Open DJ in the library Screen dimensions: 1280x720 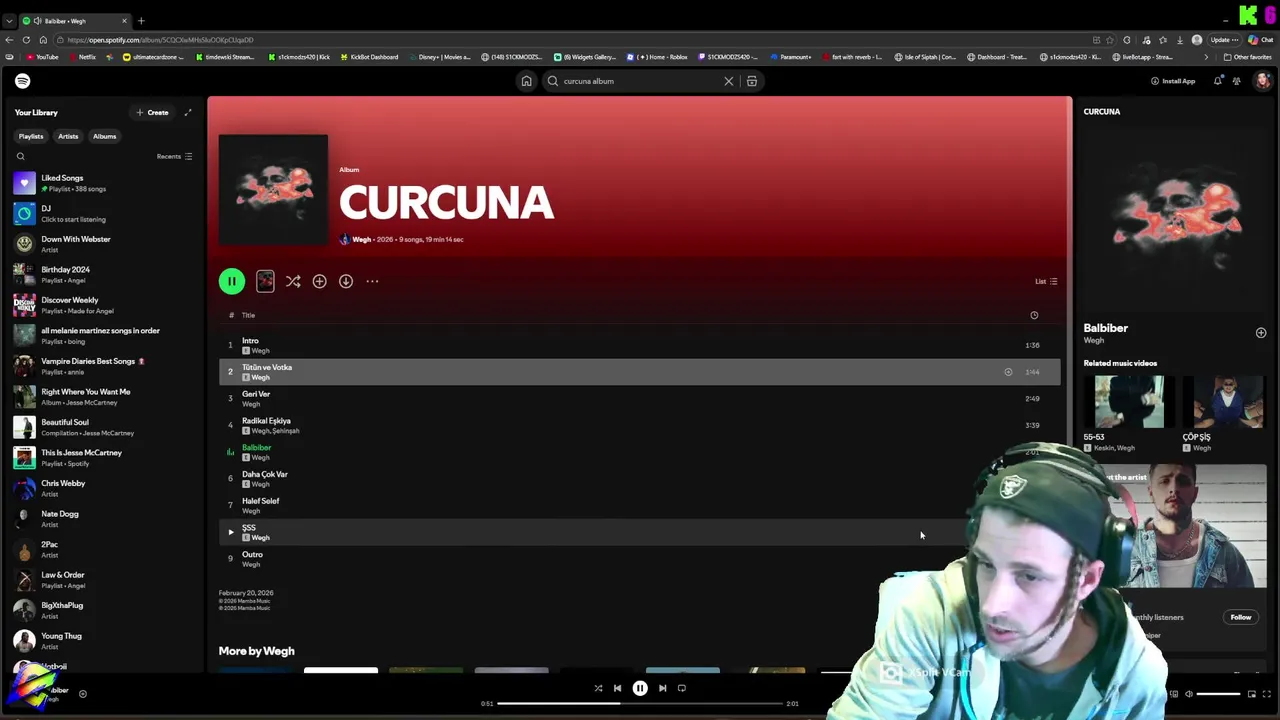click(x=103, y=213)
